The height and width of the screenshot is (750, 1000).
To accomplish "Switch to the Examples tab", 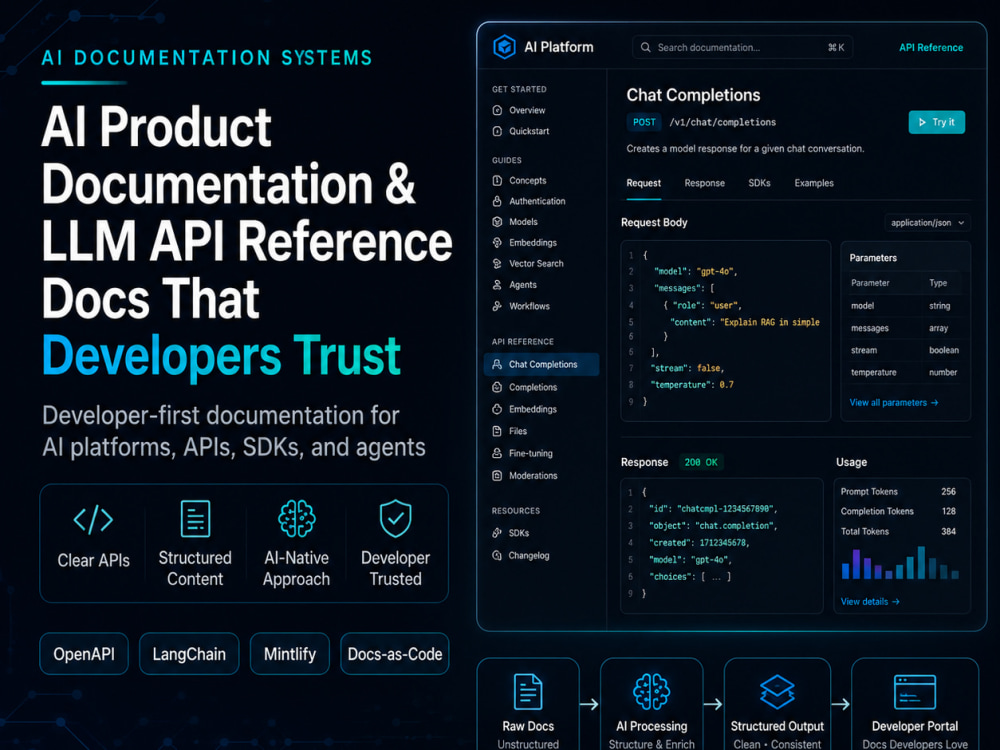I will (814, 183).
